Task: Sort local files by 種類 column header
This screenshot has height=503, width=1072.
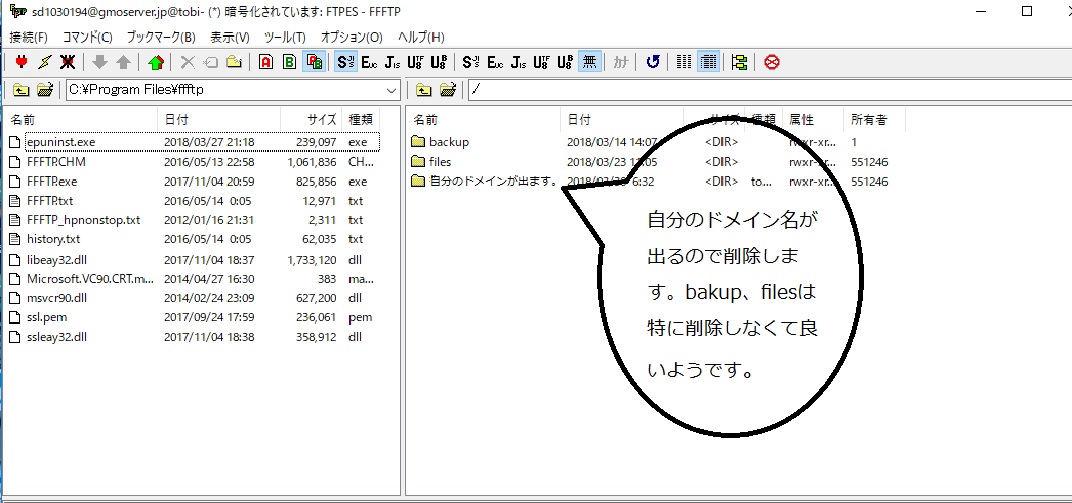Action: point(361,120)
